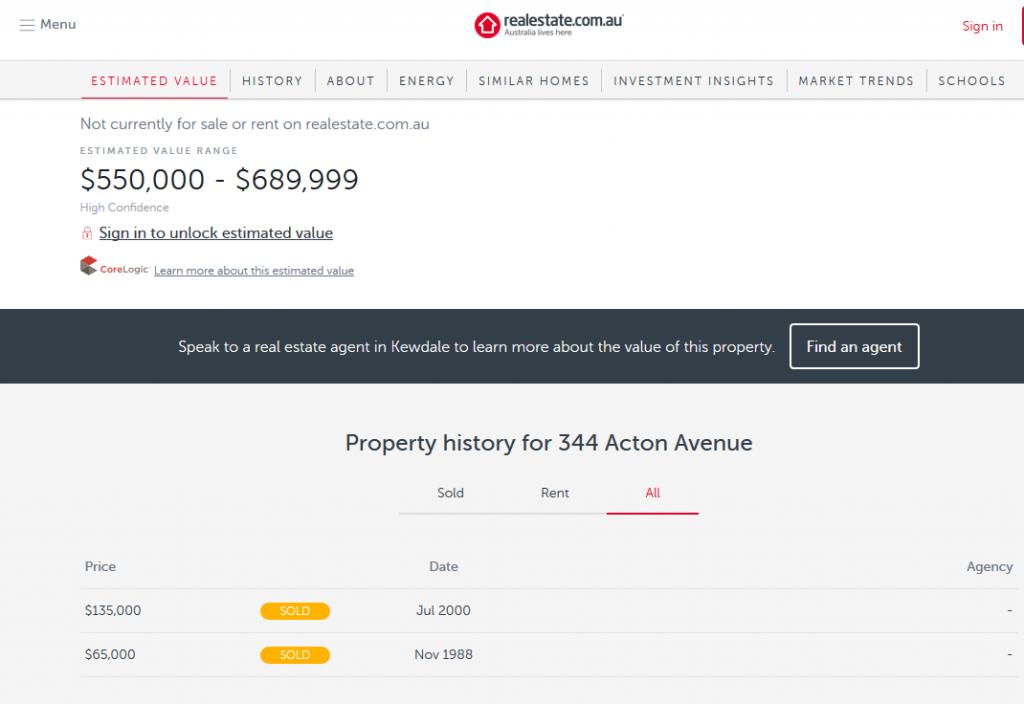
Task: Open the Energy tab
Action: [426, 81]
